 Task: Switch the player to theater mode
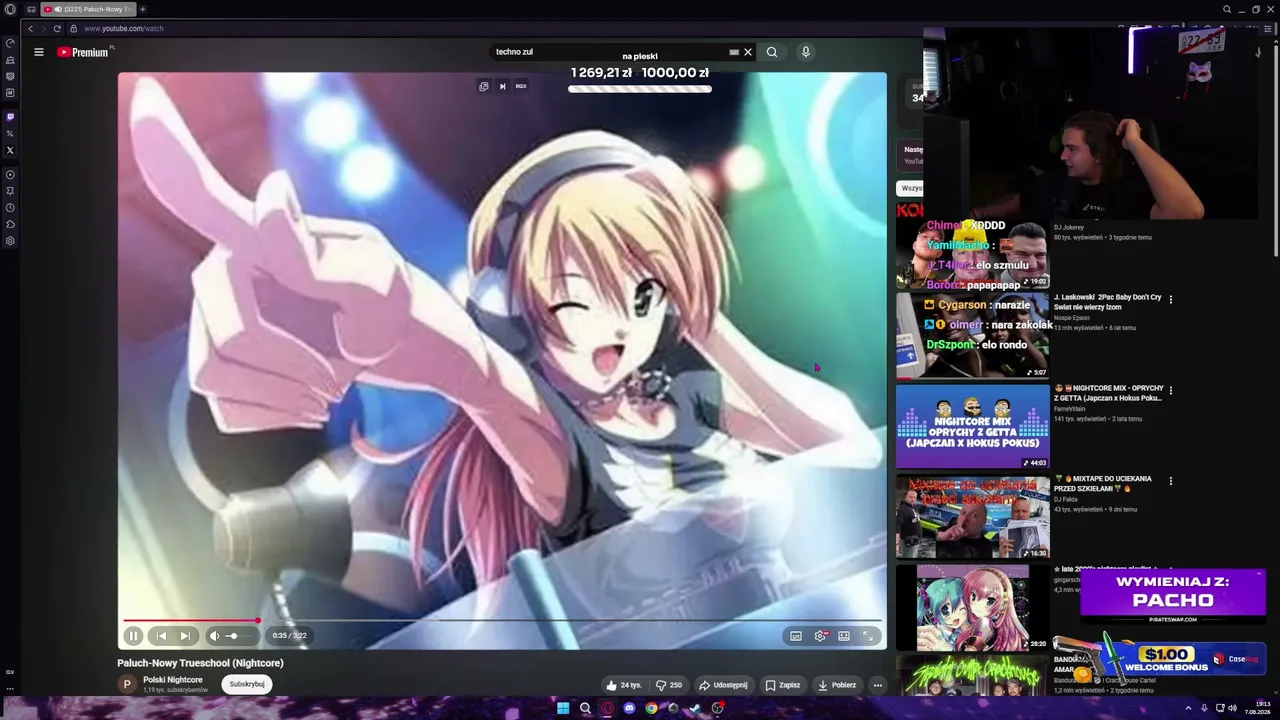(x=844, y=636)
